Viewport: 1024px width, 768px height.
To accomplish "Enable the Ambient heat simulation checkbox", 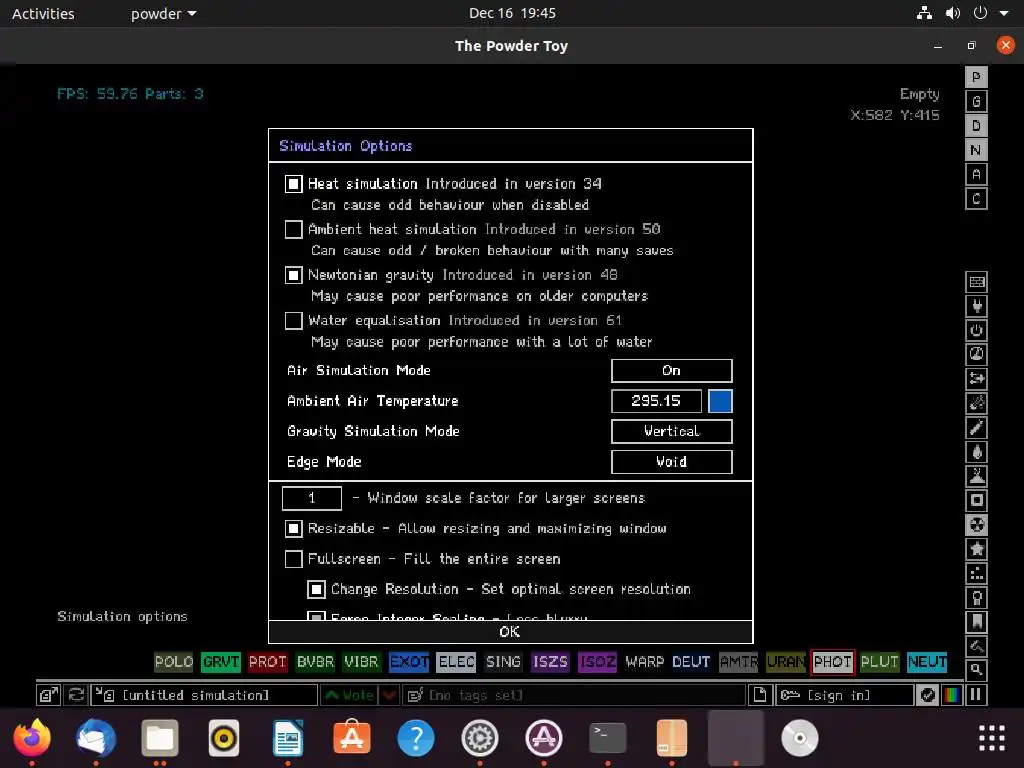I will (x=294, y=229).
